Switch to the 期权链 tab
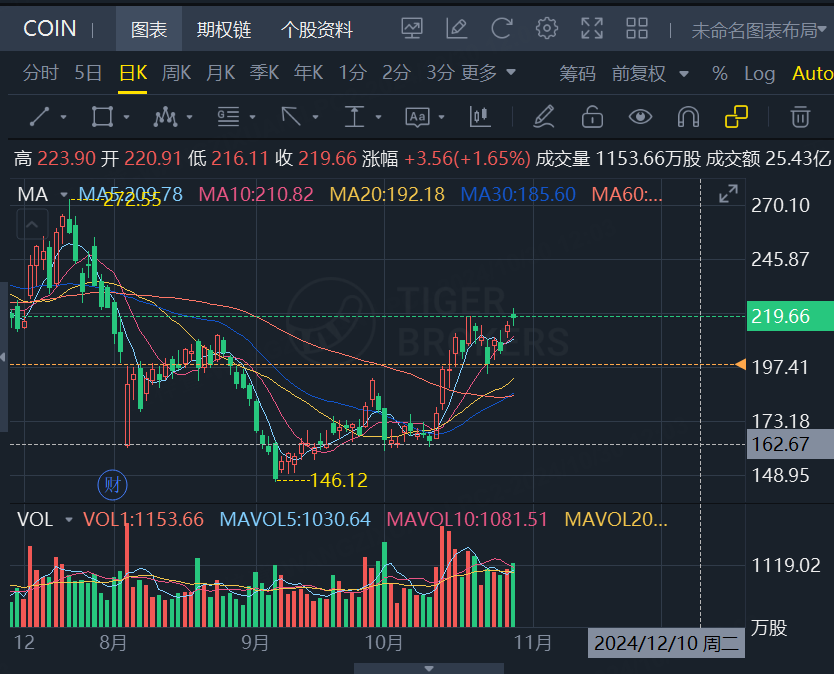Screen dimensions: 834x674 (x=224, y=28)
